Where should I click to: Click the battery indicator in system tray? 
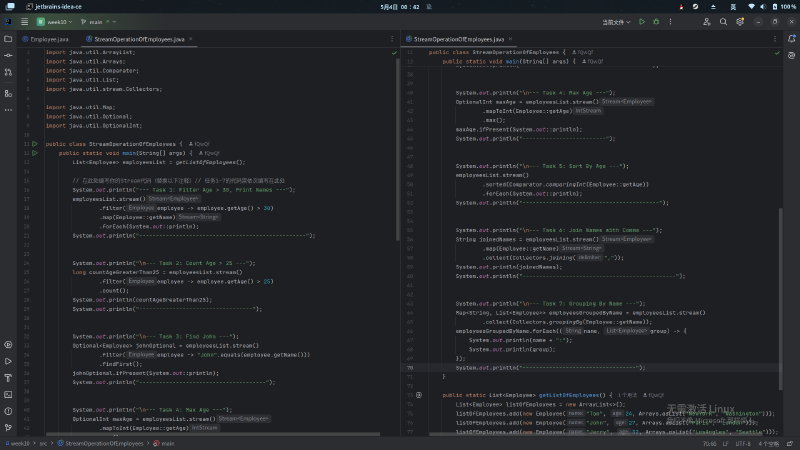[x=784, y=7]
